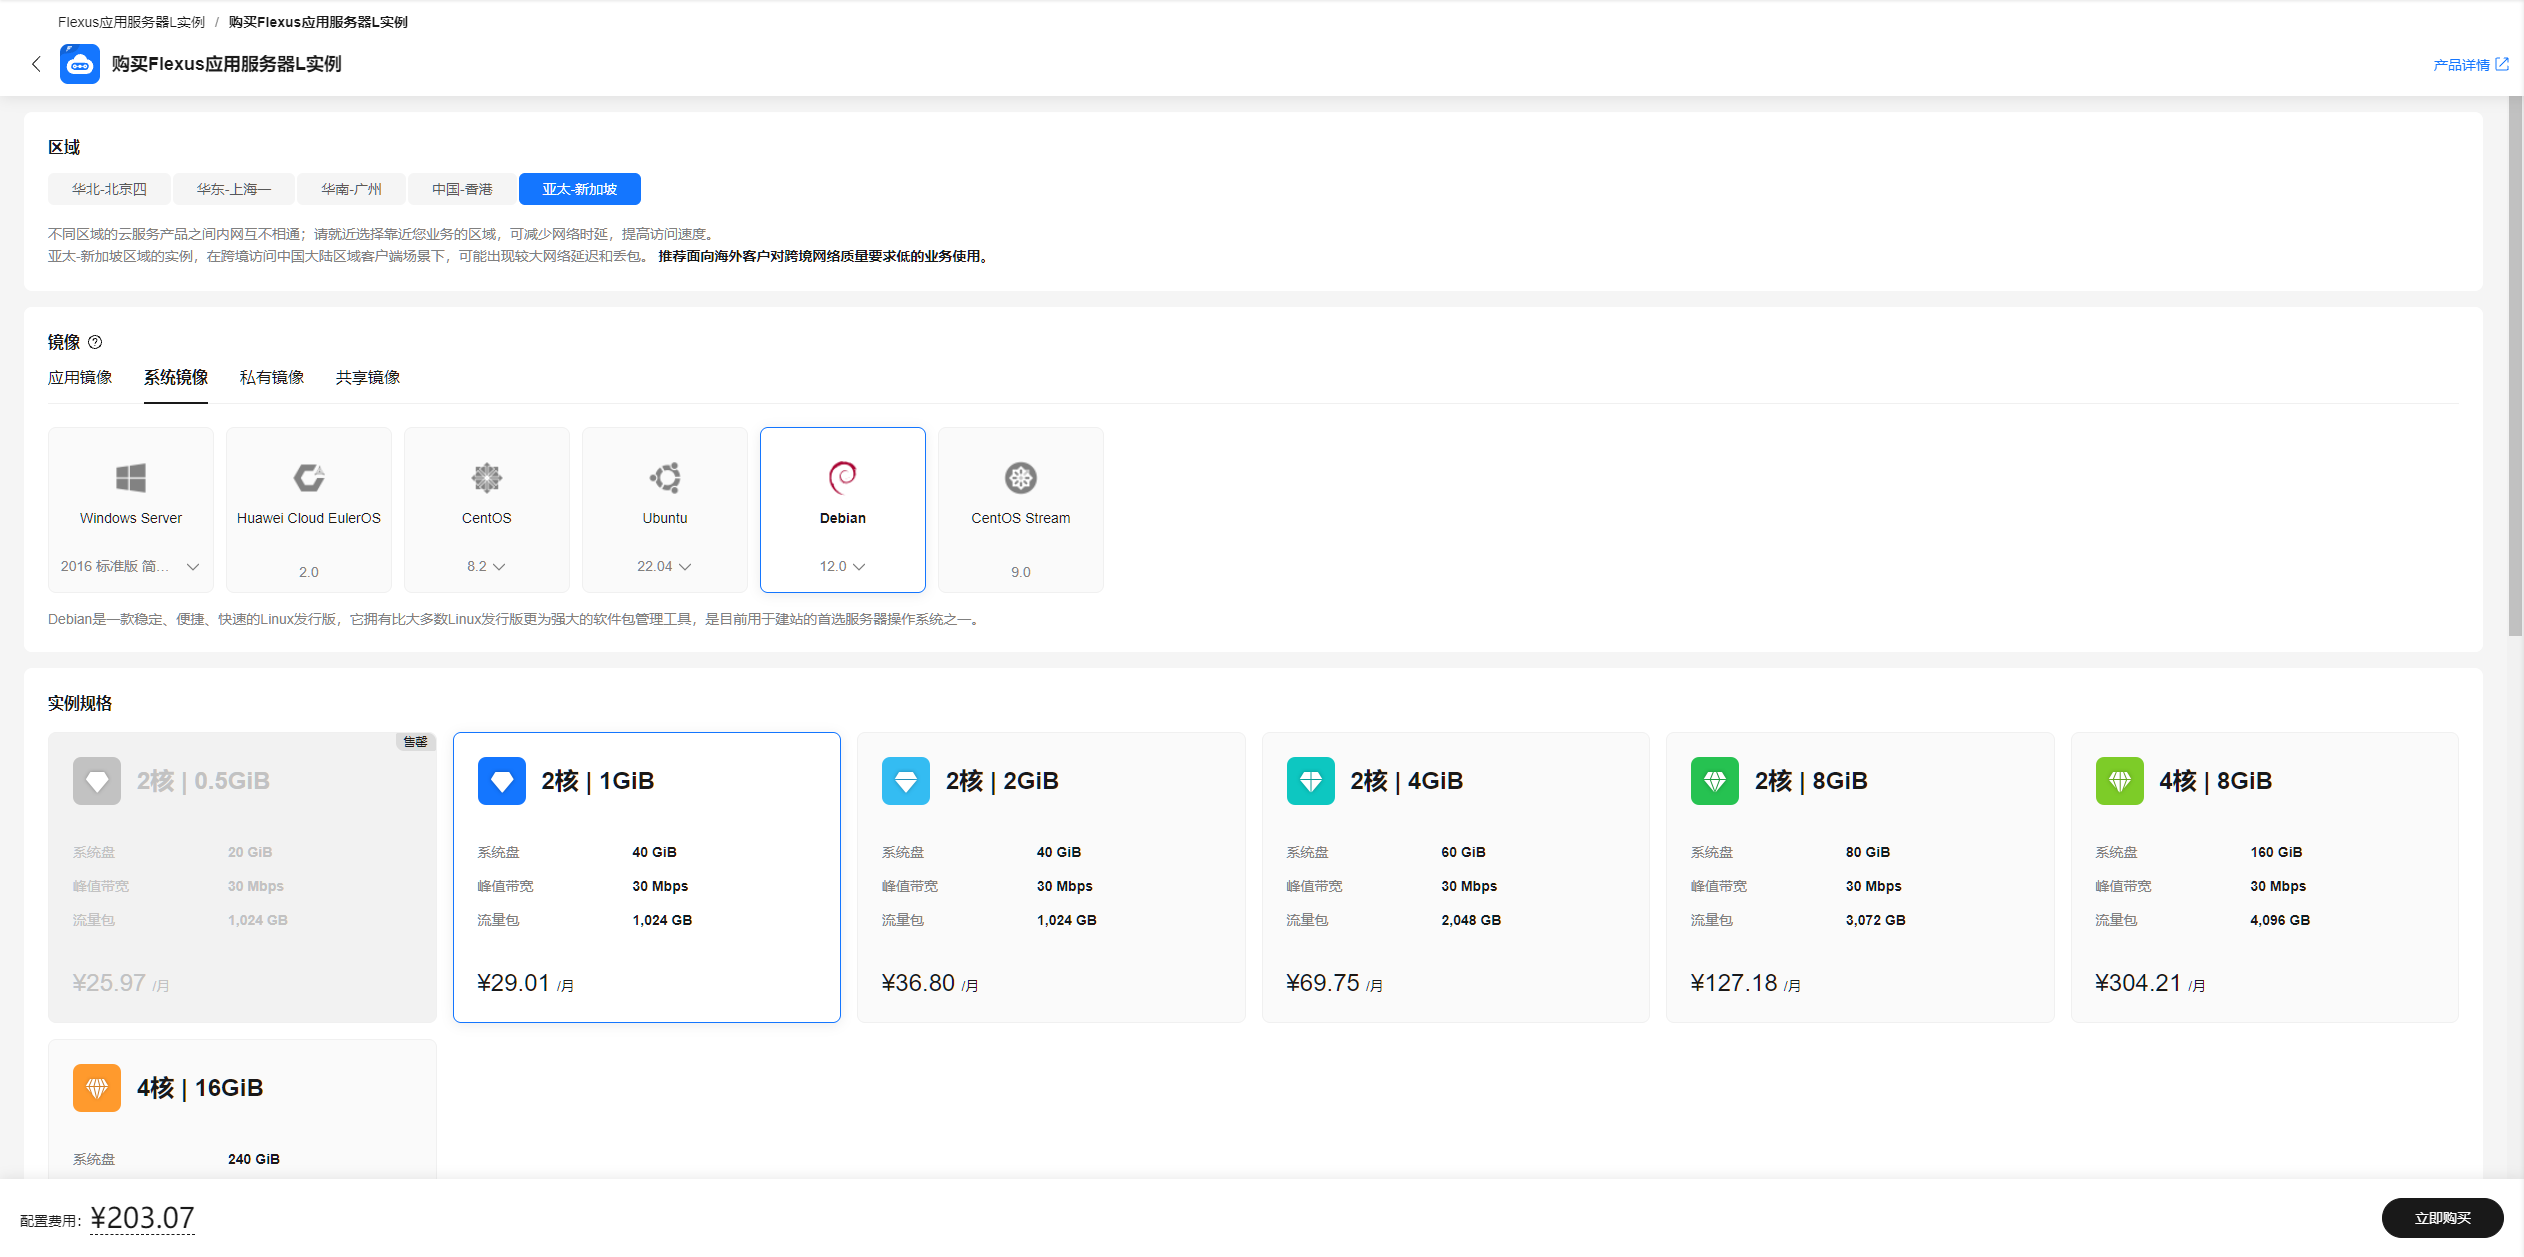The width and height of the screenshot is (2524, 1257).
Task: Click the teal diamond icon for 2核 4GiB
Action: 1311,781
